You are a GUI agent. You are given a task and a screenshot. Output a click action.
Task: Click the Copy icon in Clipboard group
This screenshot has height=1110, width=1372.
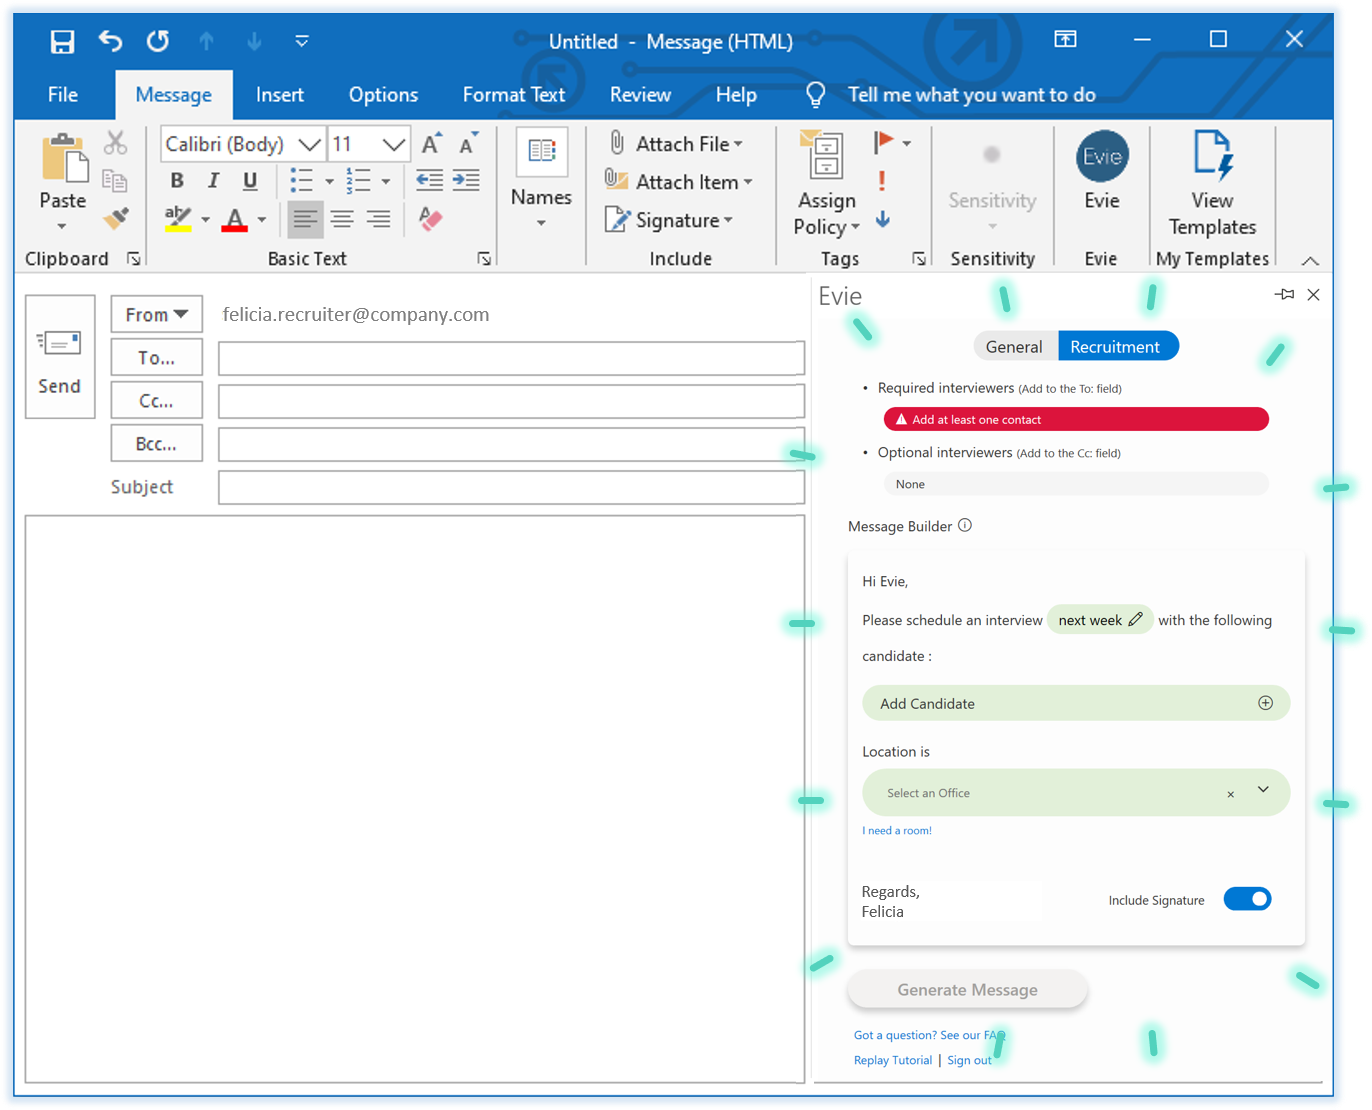[116, 181]
